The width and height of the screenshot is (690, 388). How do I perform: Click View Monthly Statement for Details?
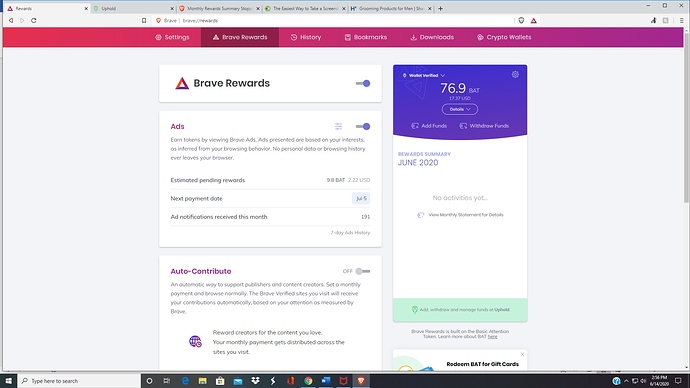pos(466,215)
